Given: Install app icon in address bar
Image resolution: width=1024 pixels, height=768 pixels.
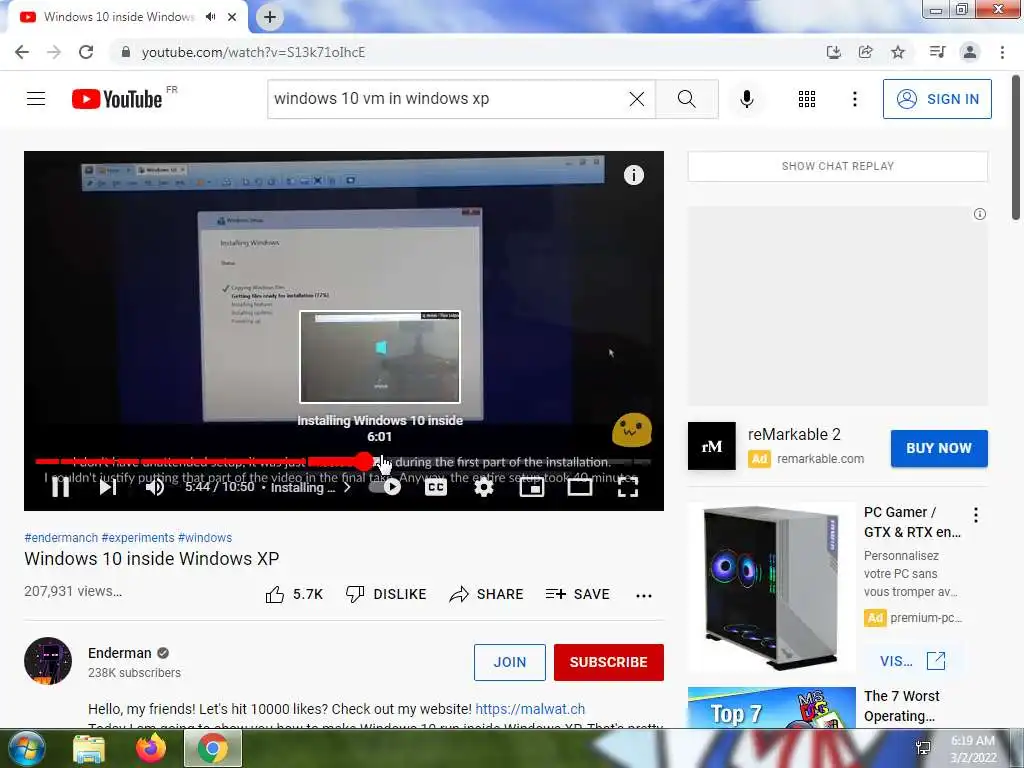Looking at the screenshot, I should pos(833,52).
